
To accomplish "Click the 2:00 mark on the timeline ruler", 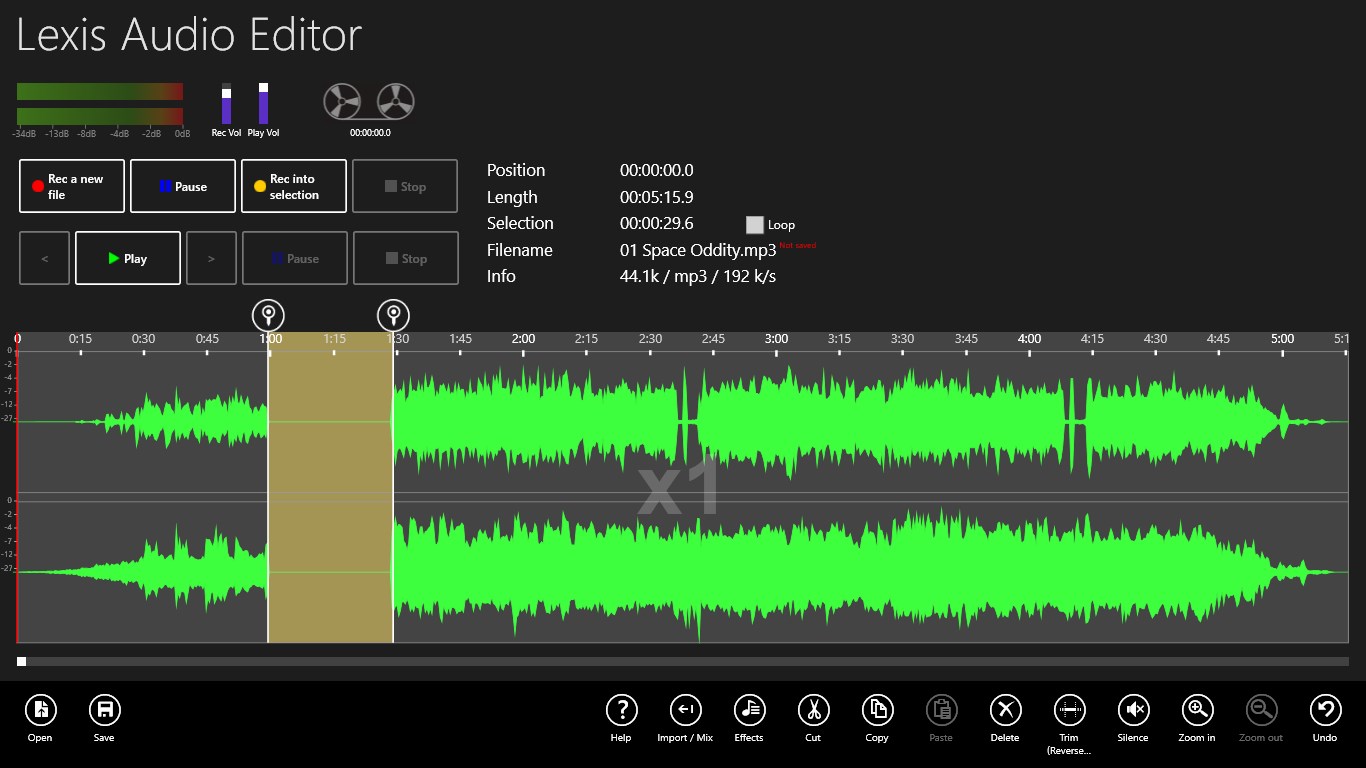I will pos(523,339).
